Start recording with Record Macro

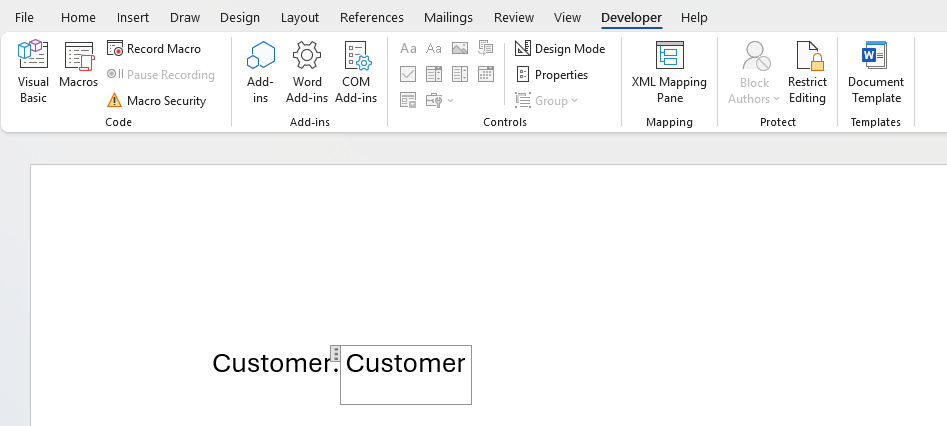pyautogui.click(x=154, y=49)
